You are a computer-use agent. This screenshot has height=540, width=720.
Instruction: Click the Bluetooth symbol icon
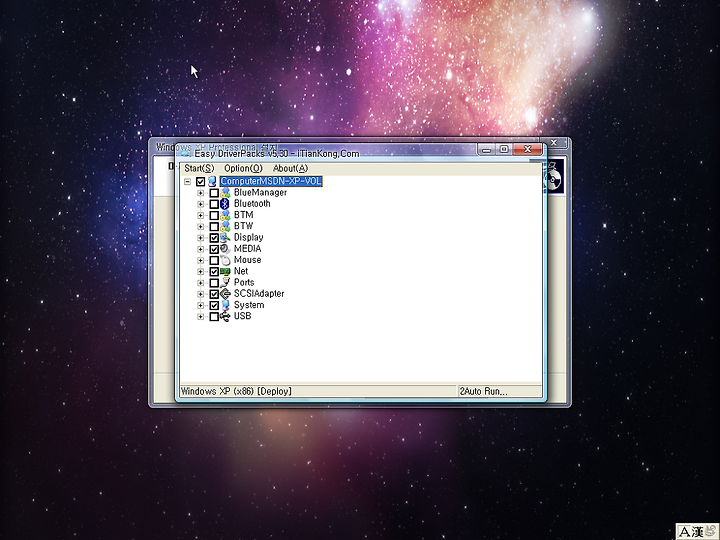coord(225,204)
